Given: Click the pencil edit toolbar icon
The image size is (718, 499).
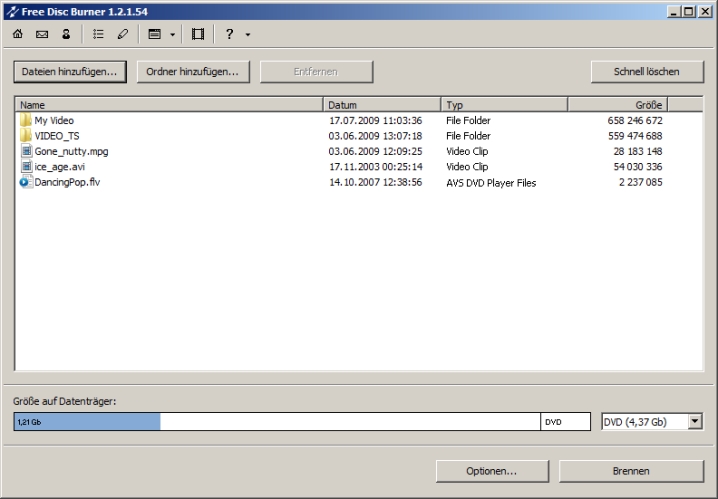Looking at the screenshot, I should pos(122,34).
